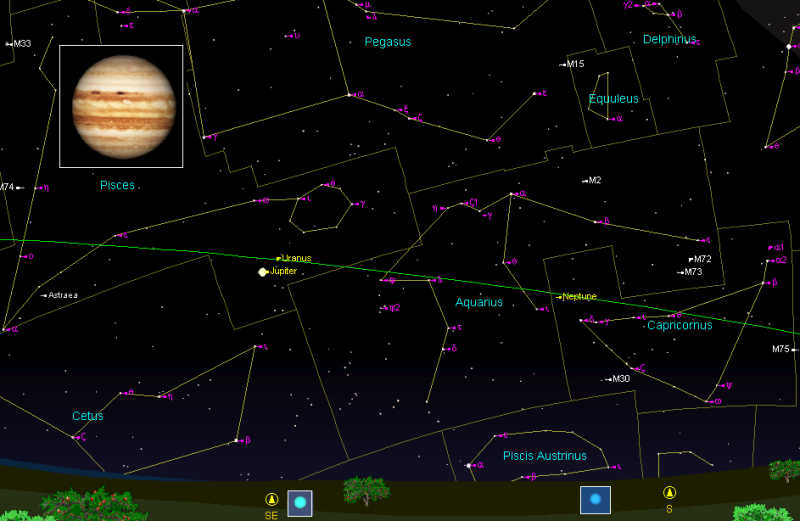Select the M33 deep-sky object
Screen dimensions: 800x521
[19, 44]
